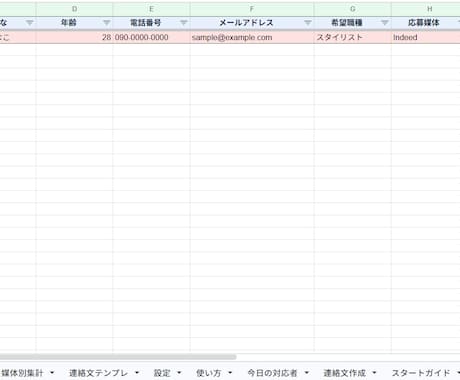Select the phone cell 090-0000-0000

point(151,37)
